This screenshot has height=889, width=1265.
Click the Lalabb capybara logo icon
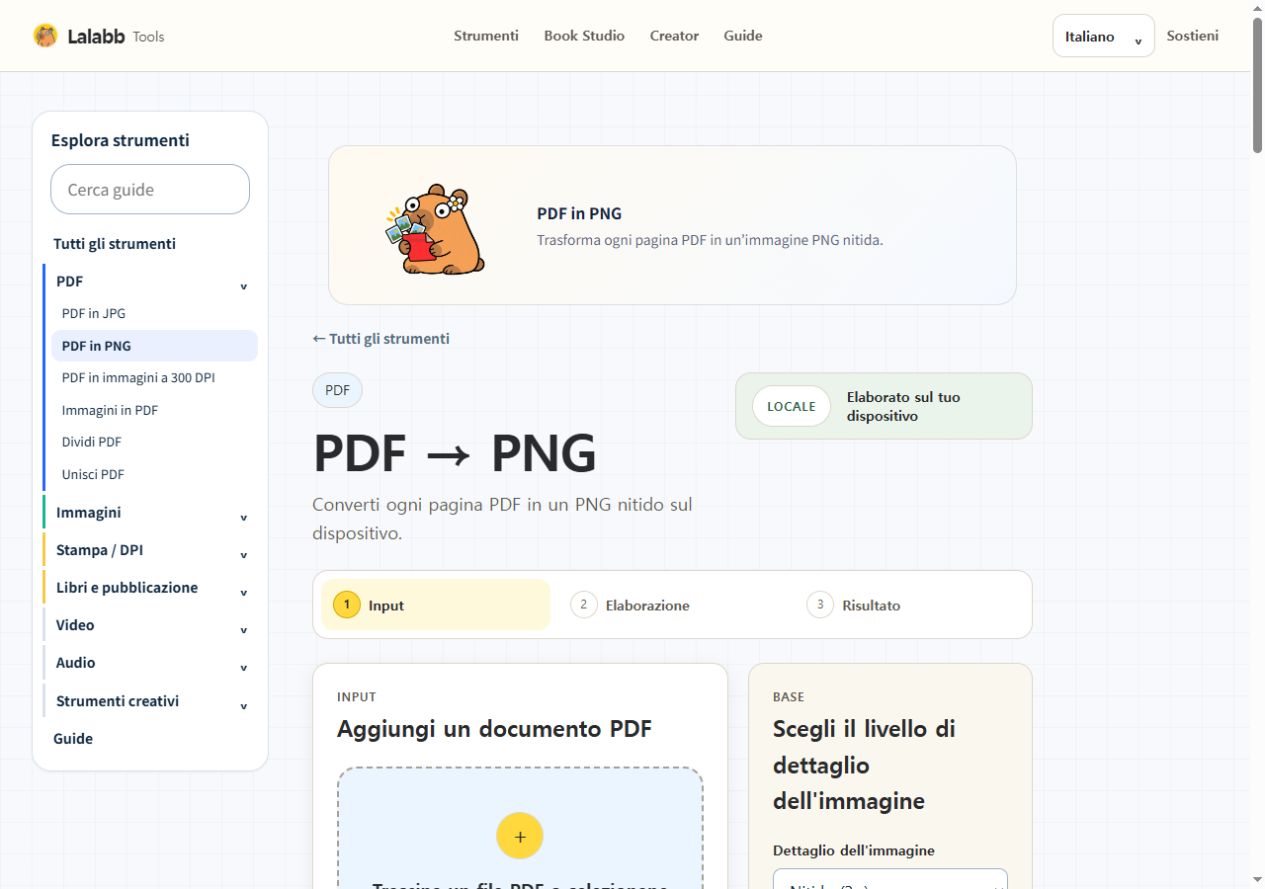click(x=45, y=36)
